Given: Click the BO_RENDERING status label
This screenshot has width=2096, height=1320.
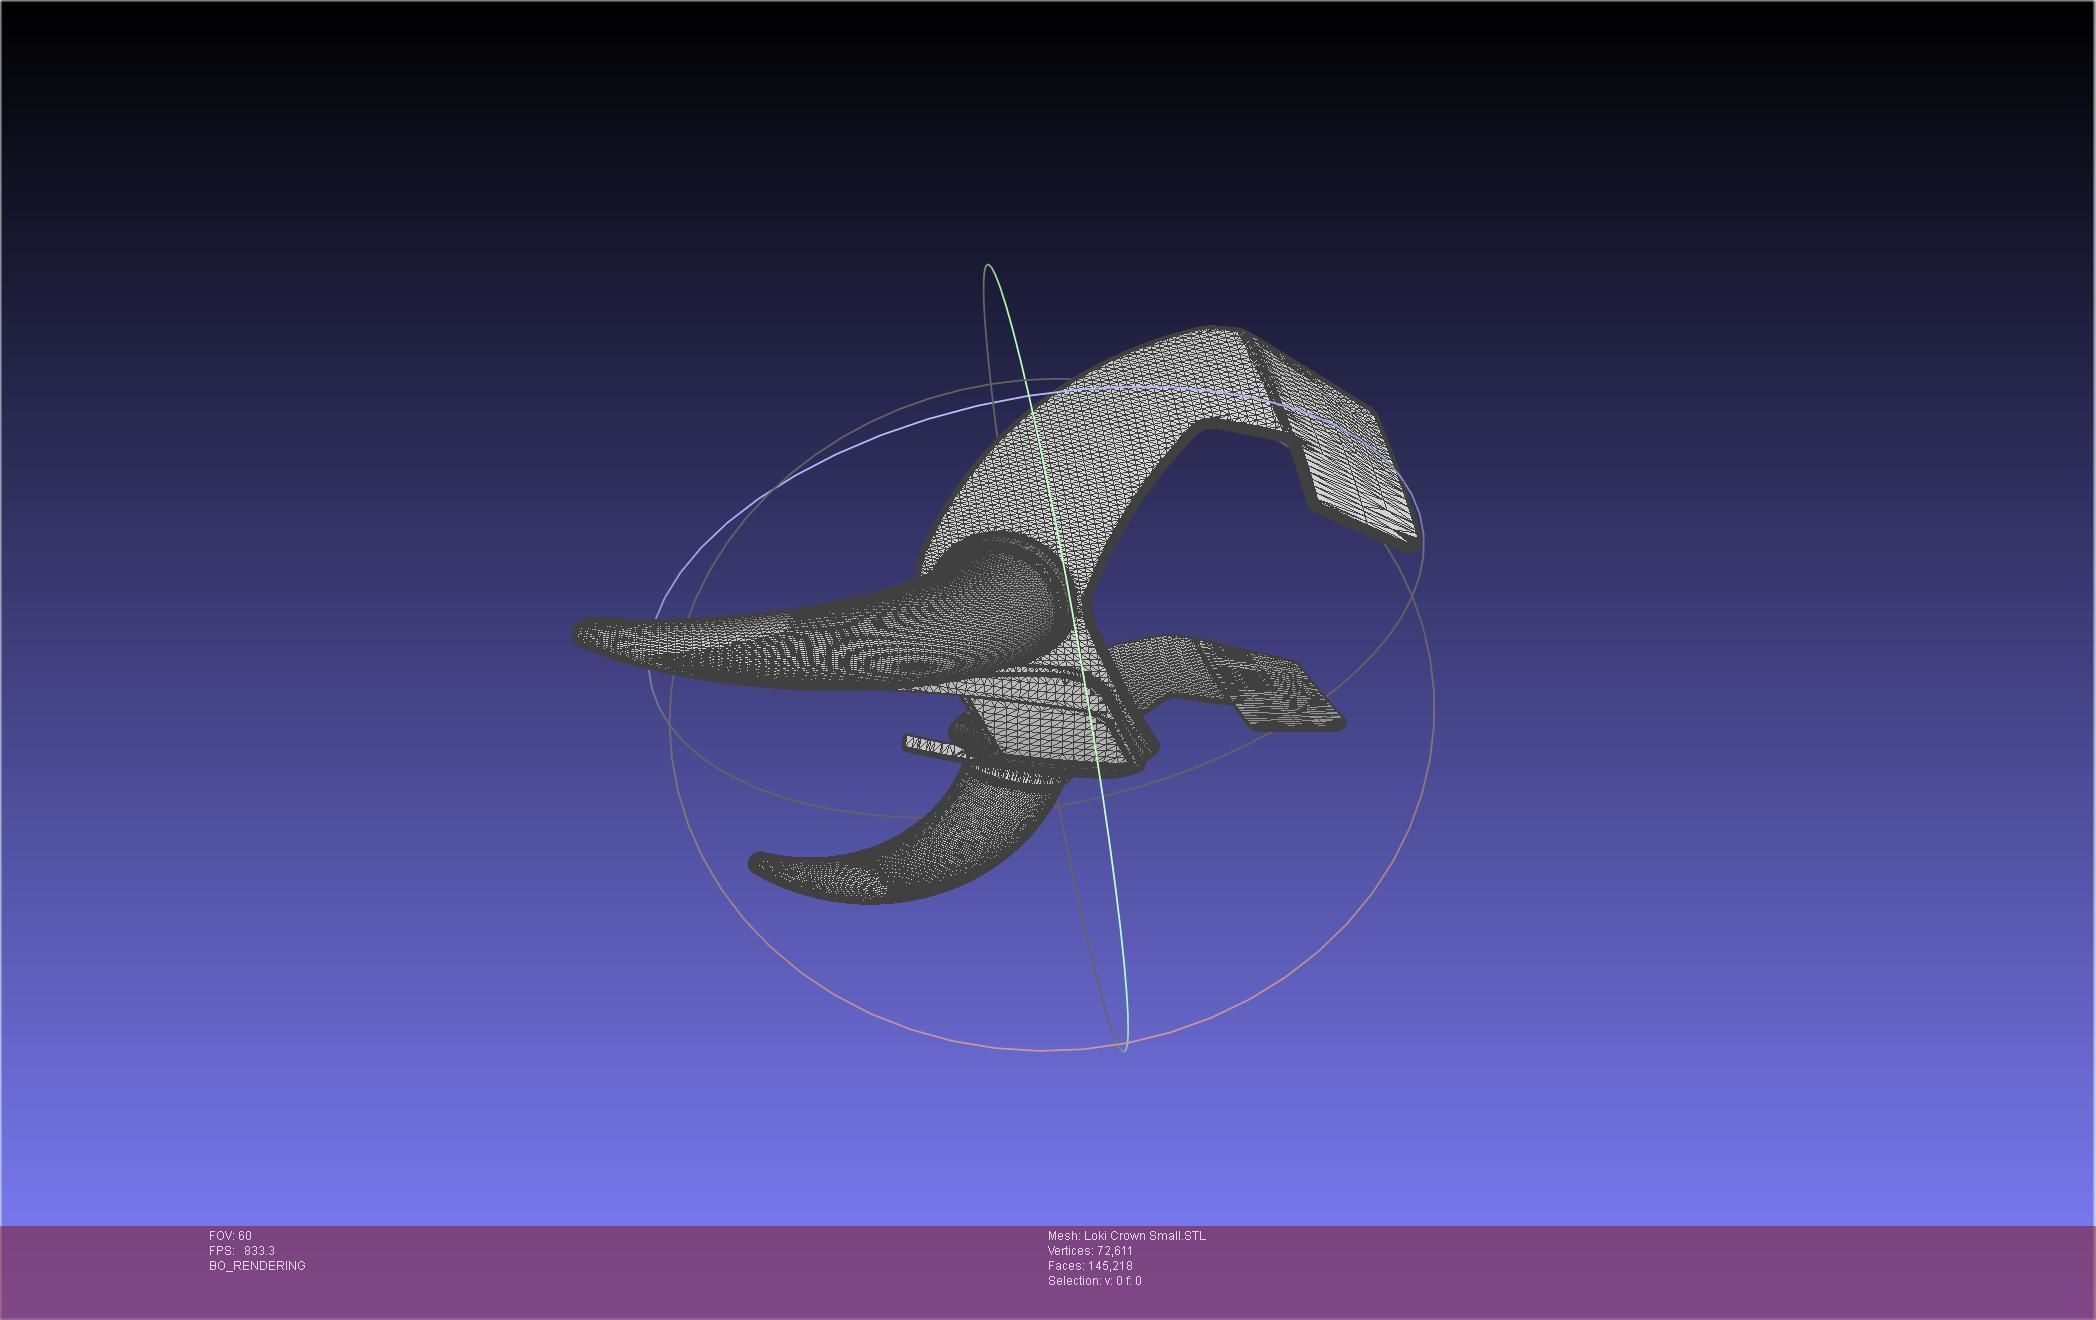Looking at the screenshot, I should (x=257, y=1266).
